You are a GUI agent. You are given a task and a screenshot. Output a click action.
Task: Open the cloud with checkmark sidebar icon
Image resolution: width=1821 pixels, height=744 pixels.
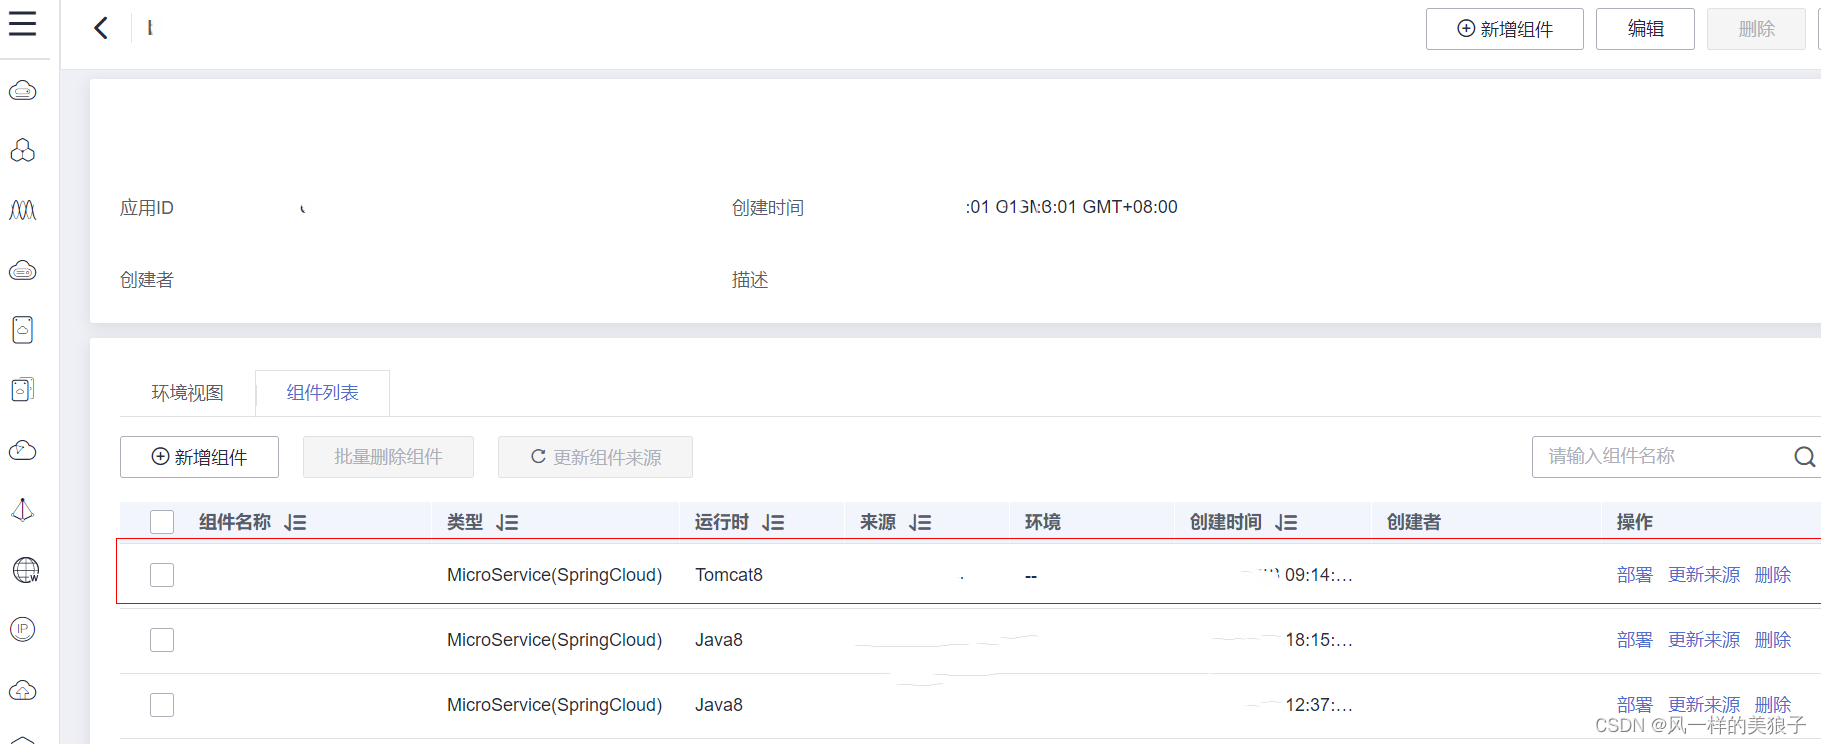point(23,450)
